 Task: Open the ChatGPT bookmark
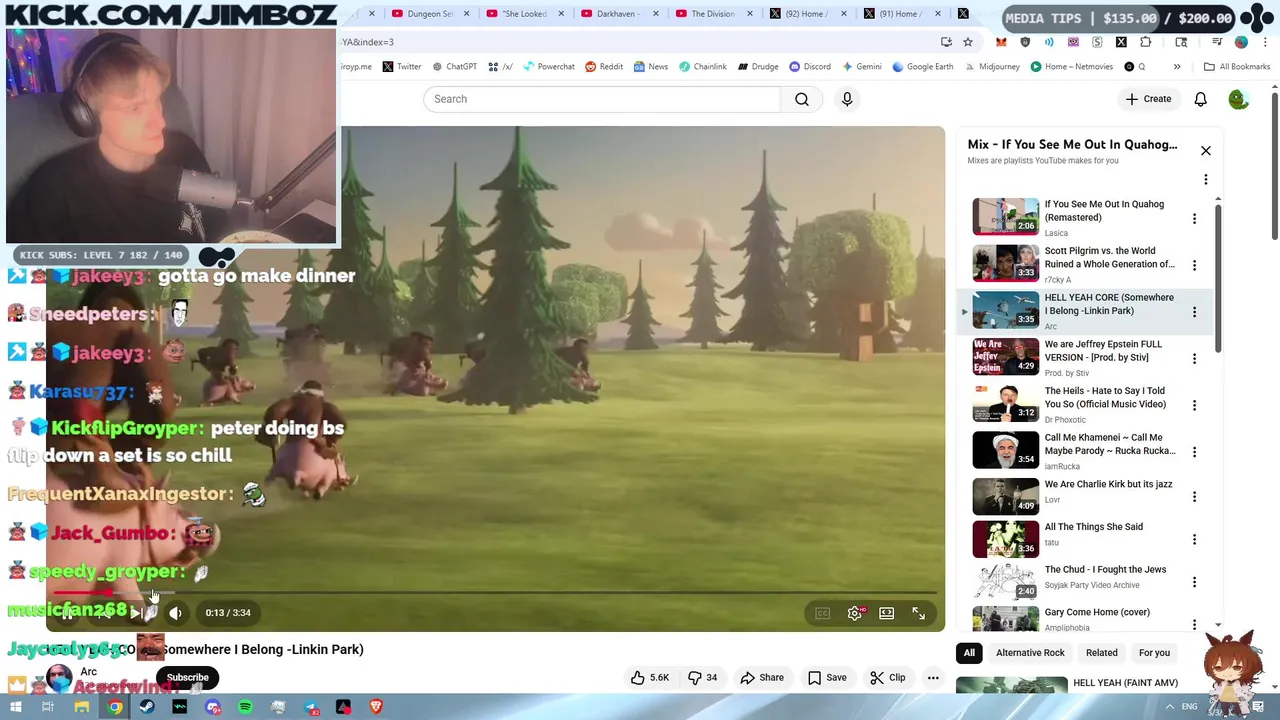pos(455,67)
